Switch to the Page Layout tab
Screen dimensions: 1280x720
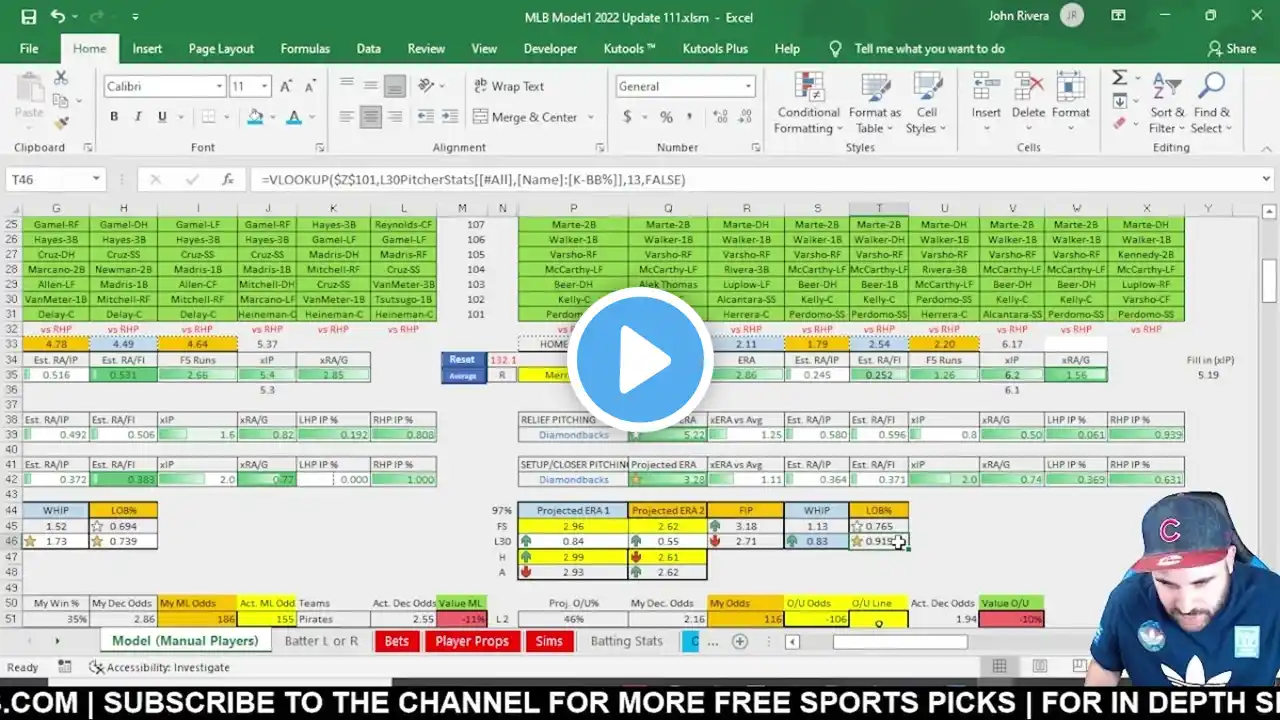click(x=221, y=49)
